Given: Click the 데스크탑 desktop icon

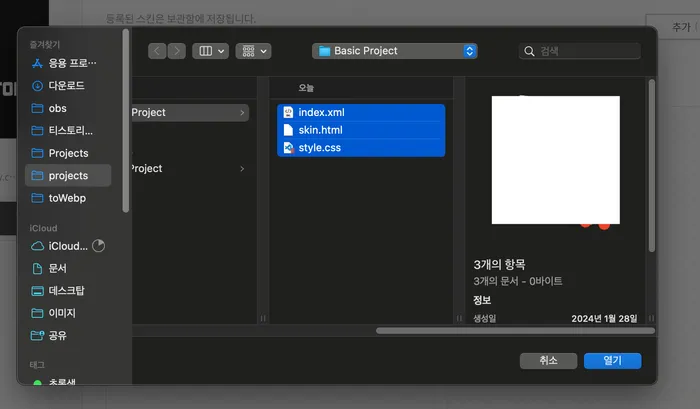Looking at the screenshot, I should click(37, 291).
